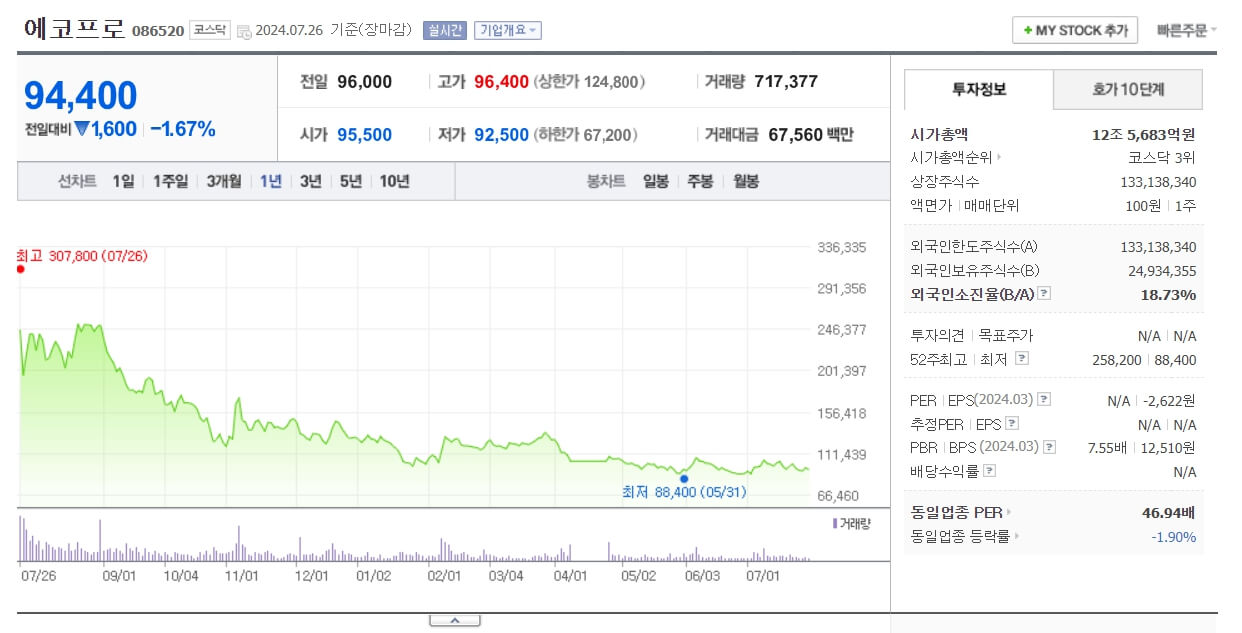Click the 외국인보유주식수(B) value 24,934,355
The image size is (1242, 633).
(1162, 270)
